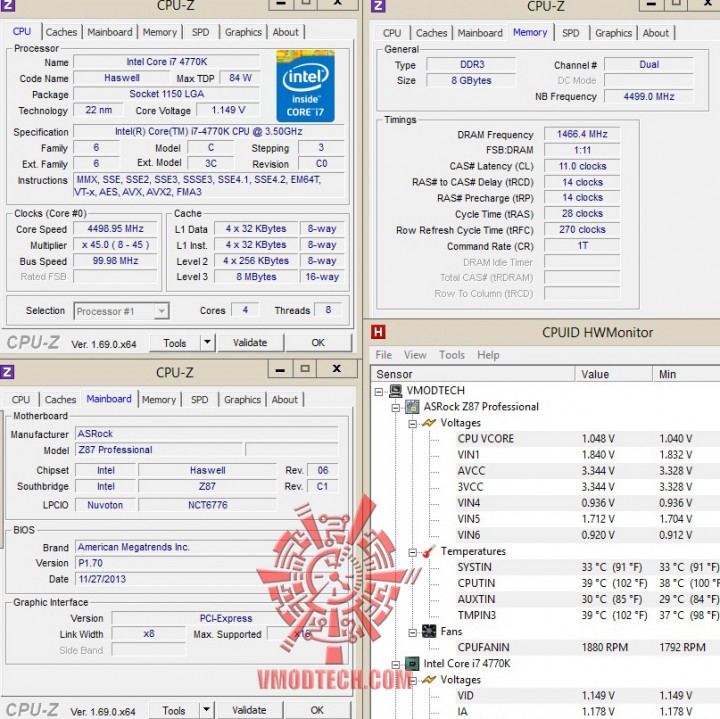The image size is (720, 719).
Task: Click the Voltages icon under Intel Core i7
Action: [429, 680]
